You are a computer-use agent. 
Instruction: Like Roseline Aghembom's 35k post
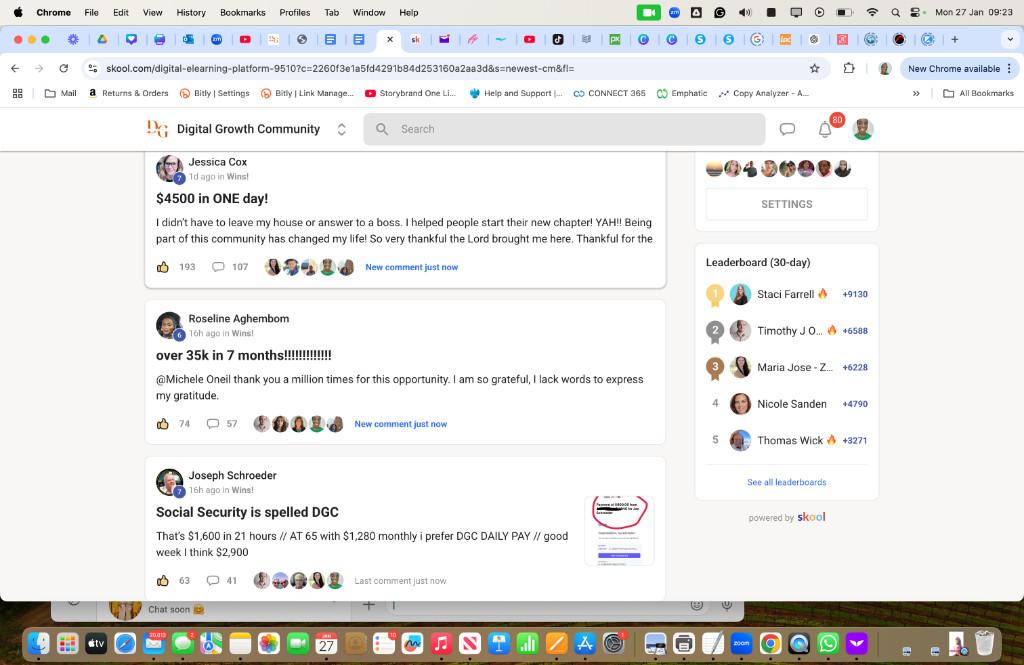click(163, 423)
